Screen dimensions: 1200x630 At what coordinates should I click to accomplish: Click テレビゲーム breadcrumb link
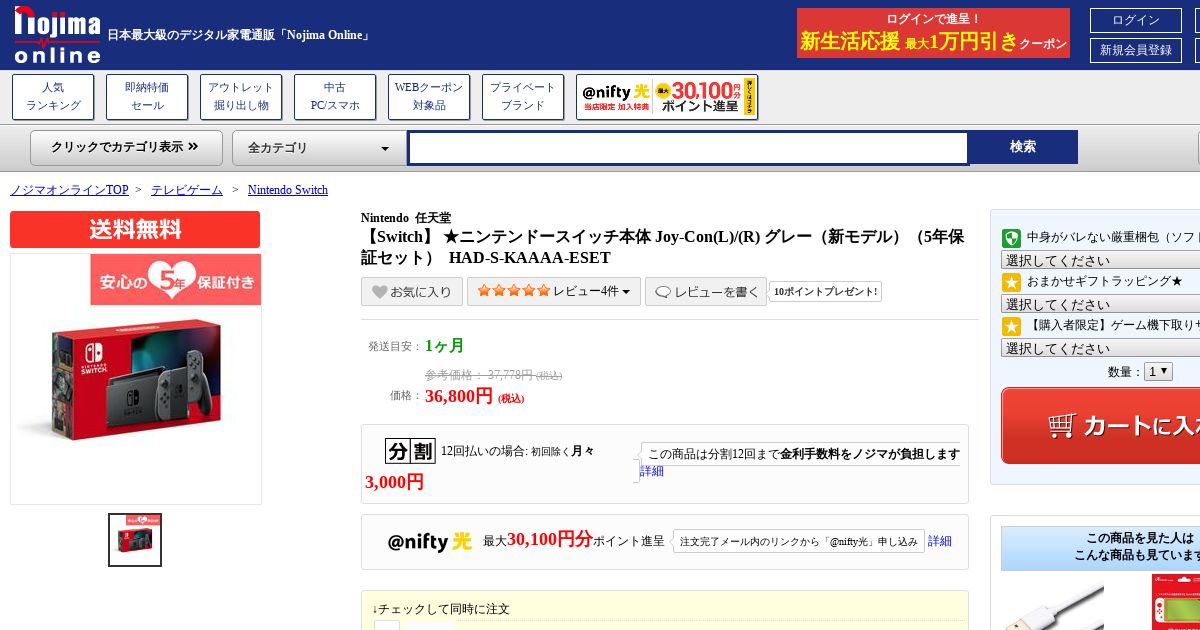tap(187, 190)
